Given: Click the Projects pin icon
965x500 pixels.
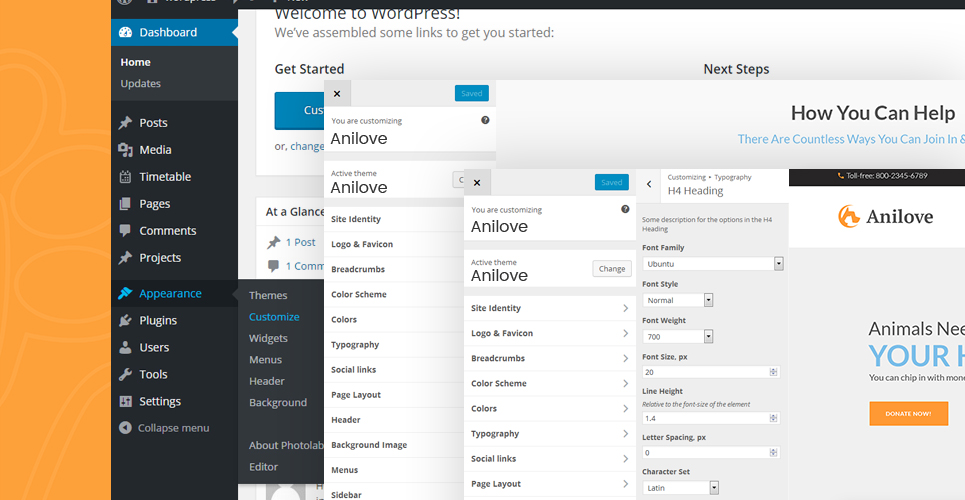Looking at the screenshot, I should [x=125, y=258].
